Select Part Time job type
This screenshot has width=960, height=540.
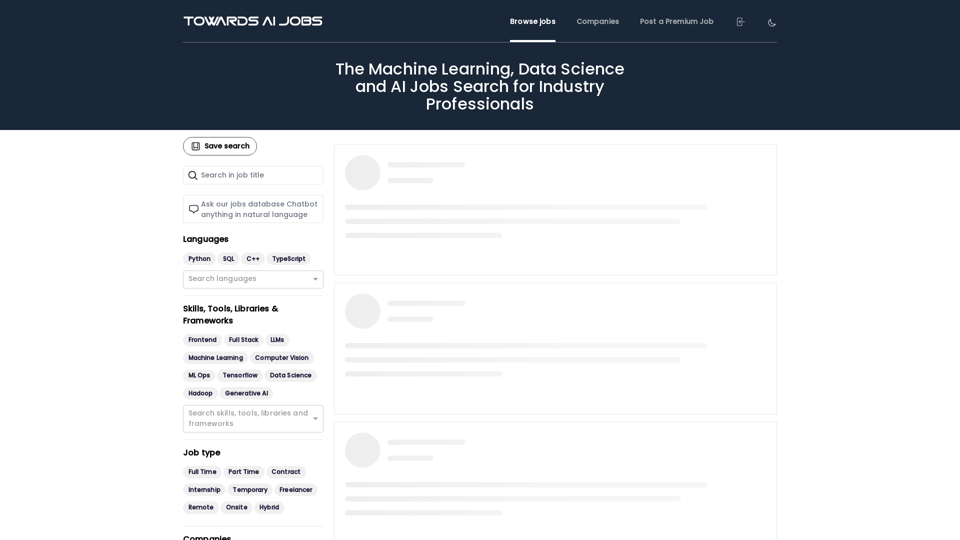click(x=244, y=472)
